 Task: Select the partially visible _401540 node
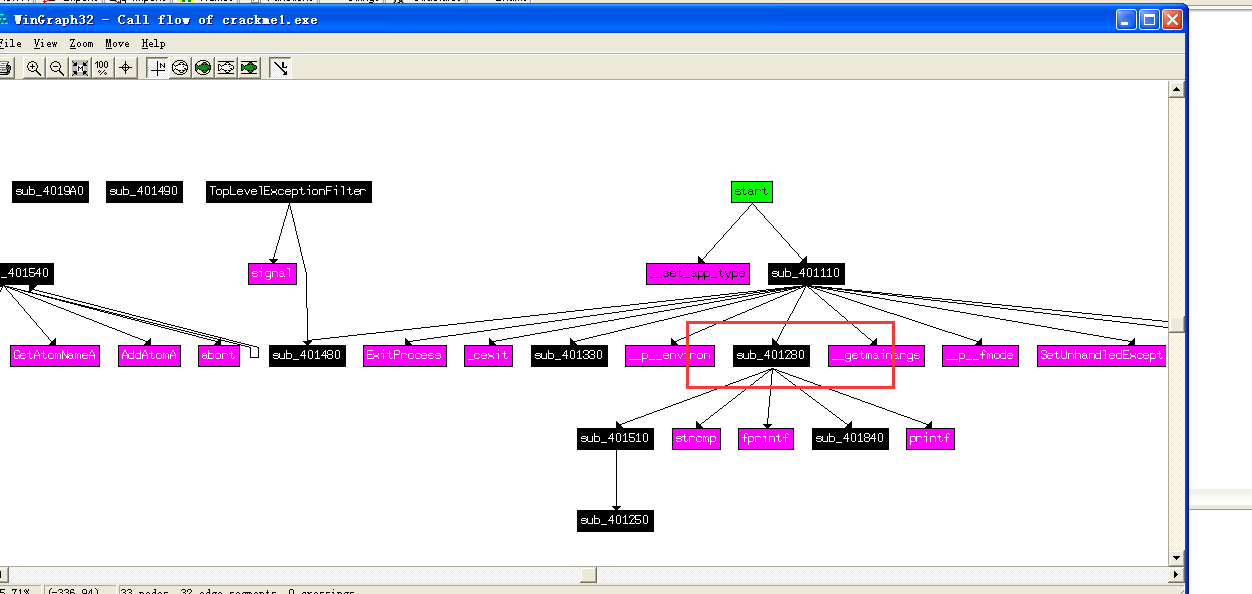pyautogui.click(x=26, y=273)
